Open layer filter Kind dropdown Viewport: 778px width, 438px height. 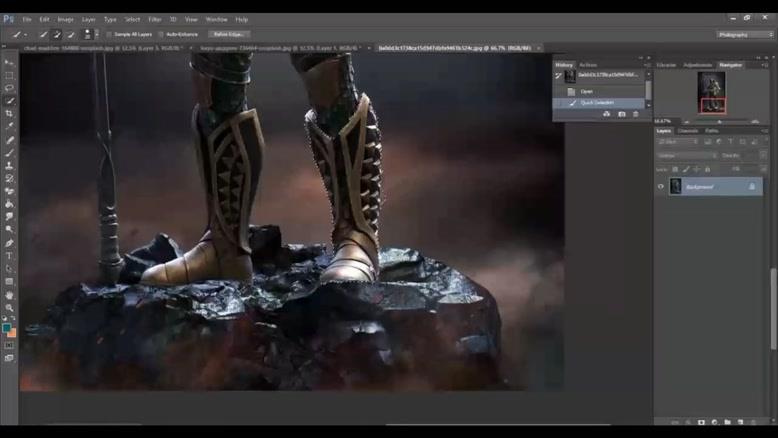(x=678, y=141)
